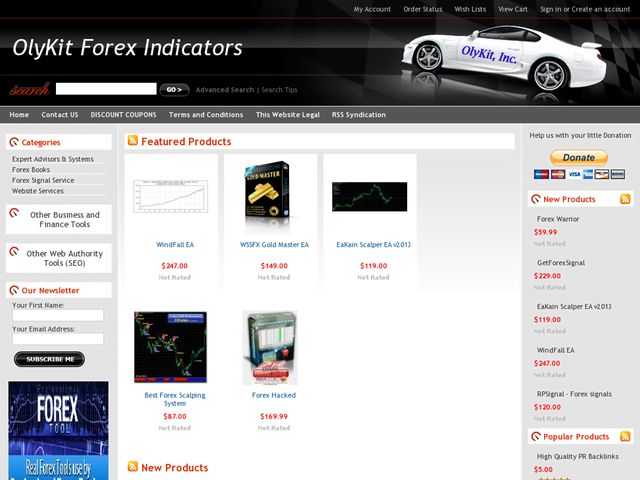640x480 pixels.
Task: Open View Cart link
Action: (513, 9)
